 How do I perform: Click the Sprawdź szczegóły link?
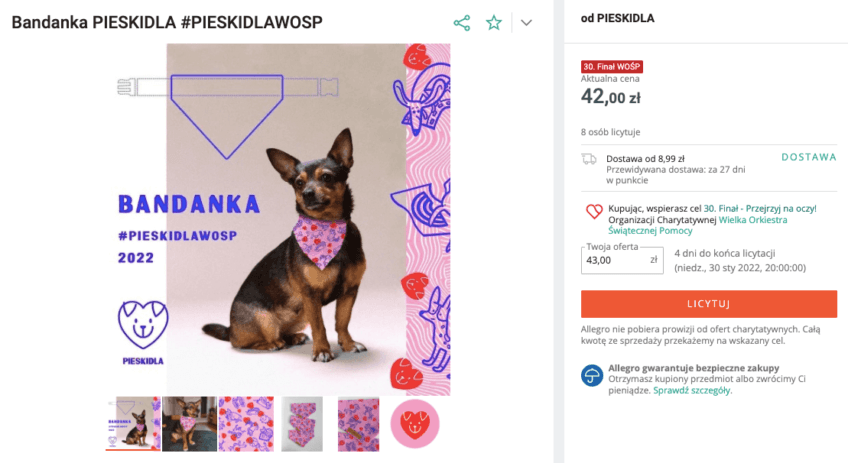pyautogui.click(x=692, y=390)
